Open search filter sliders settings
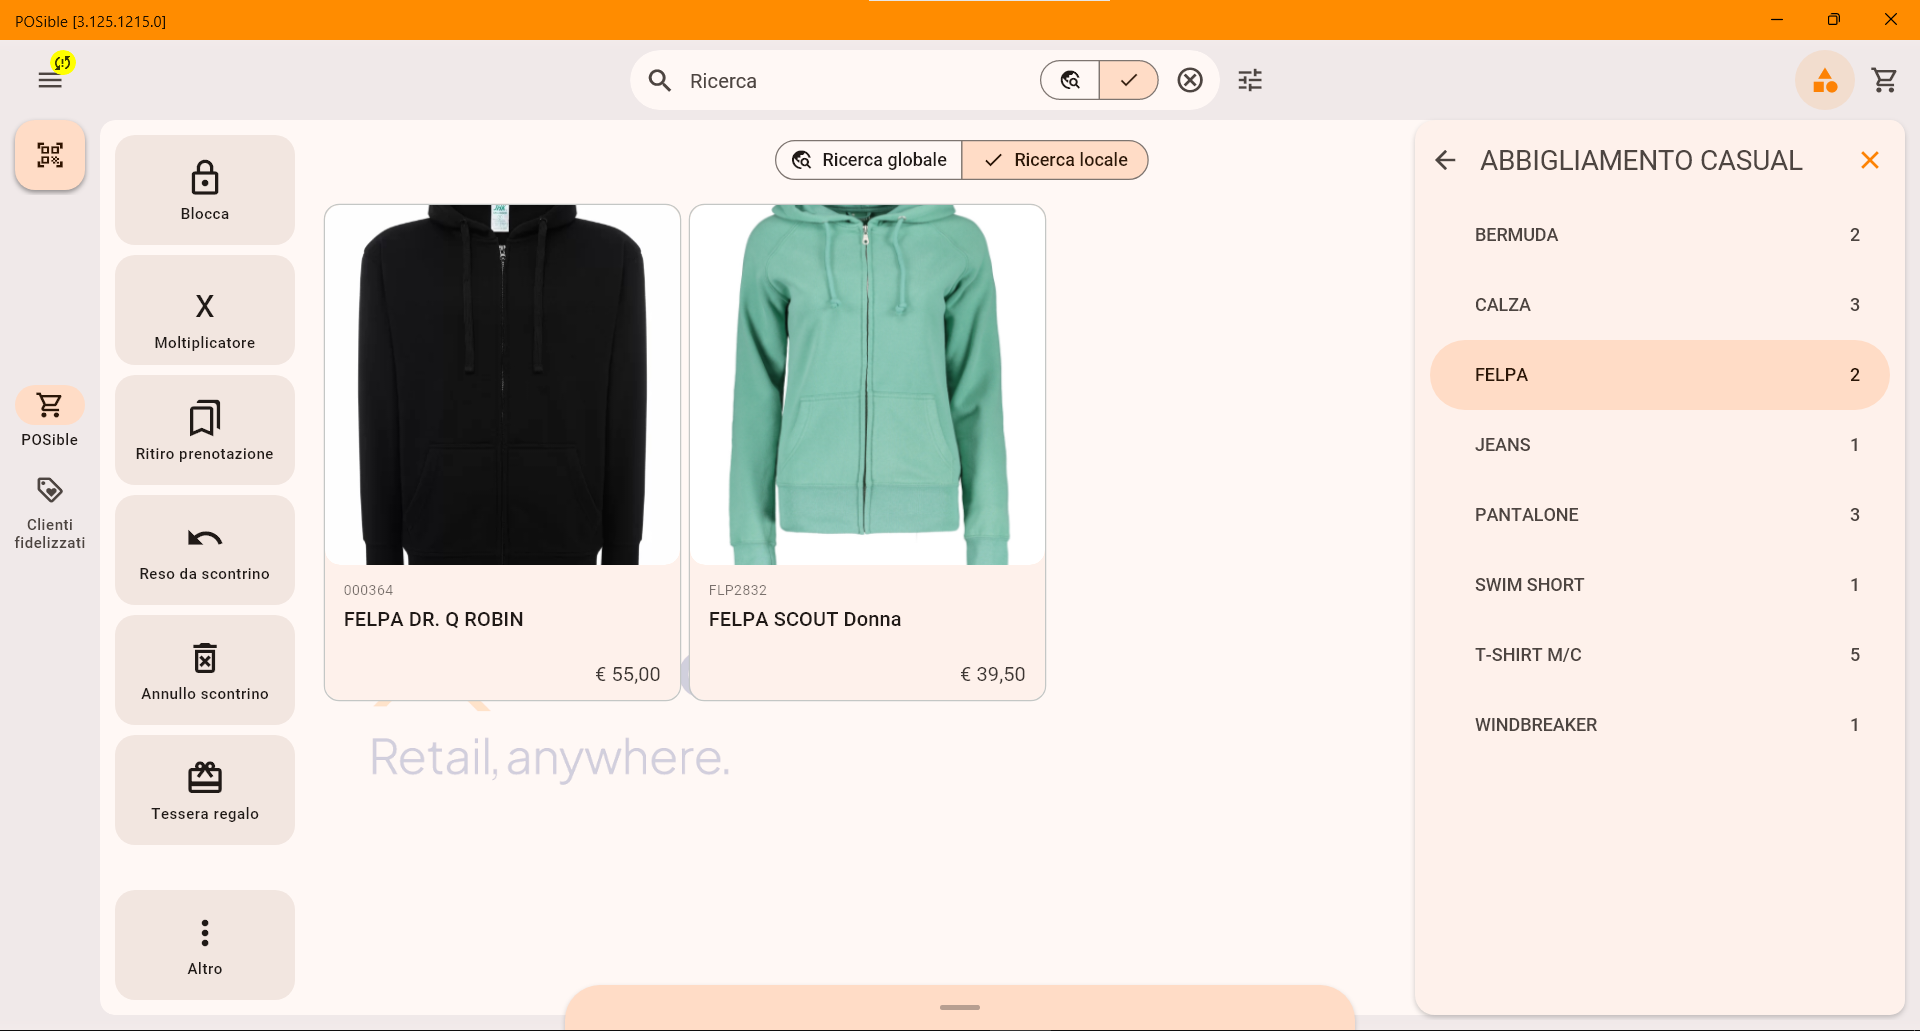Image resolution: width=1920 pixels, height=1031 pixels. point(1250,80)
